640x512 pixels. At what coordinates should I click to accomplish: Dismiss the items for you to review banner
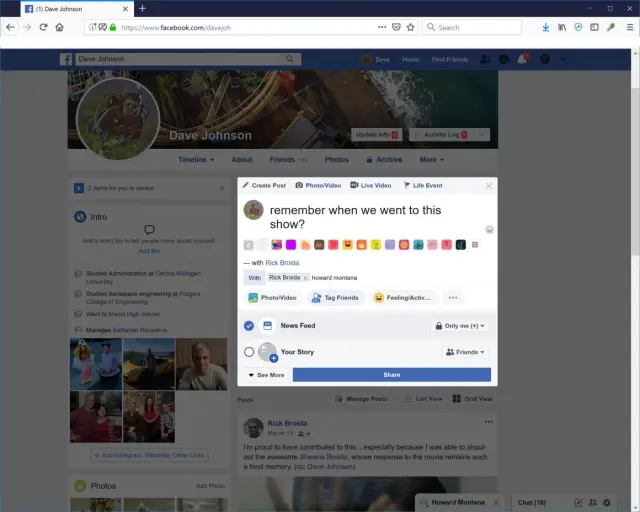[x=222, y=188]
